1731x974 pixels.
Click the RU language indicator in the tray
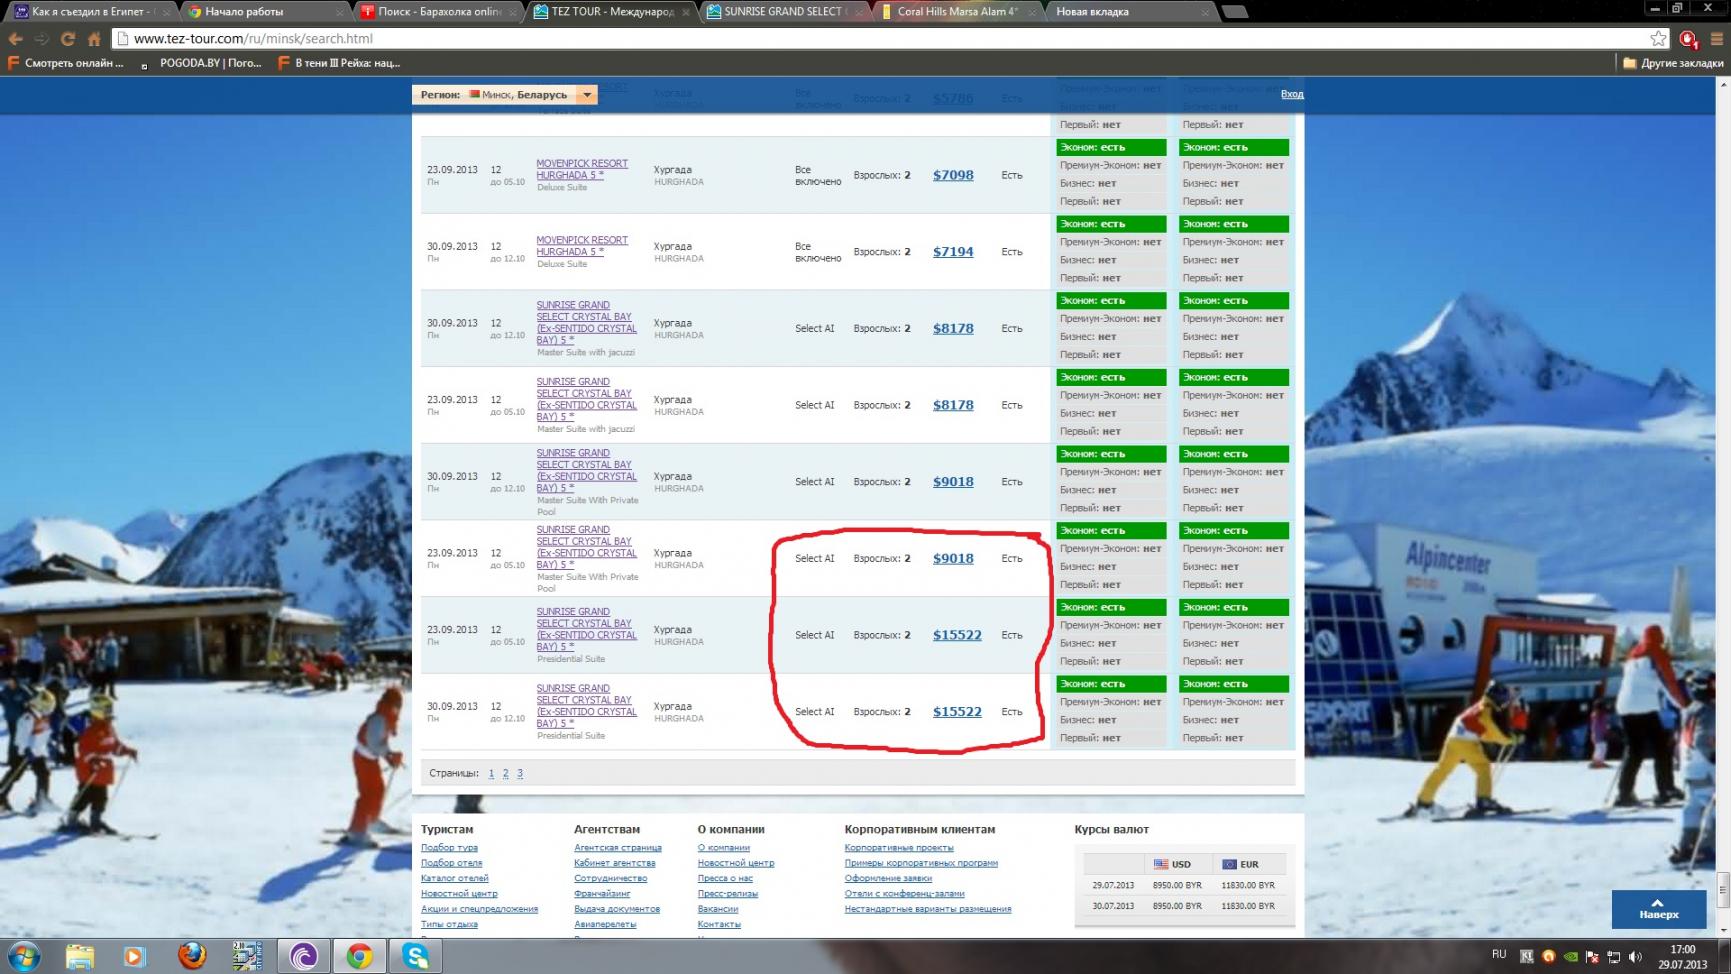[1498, 955]
